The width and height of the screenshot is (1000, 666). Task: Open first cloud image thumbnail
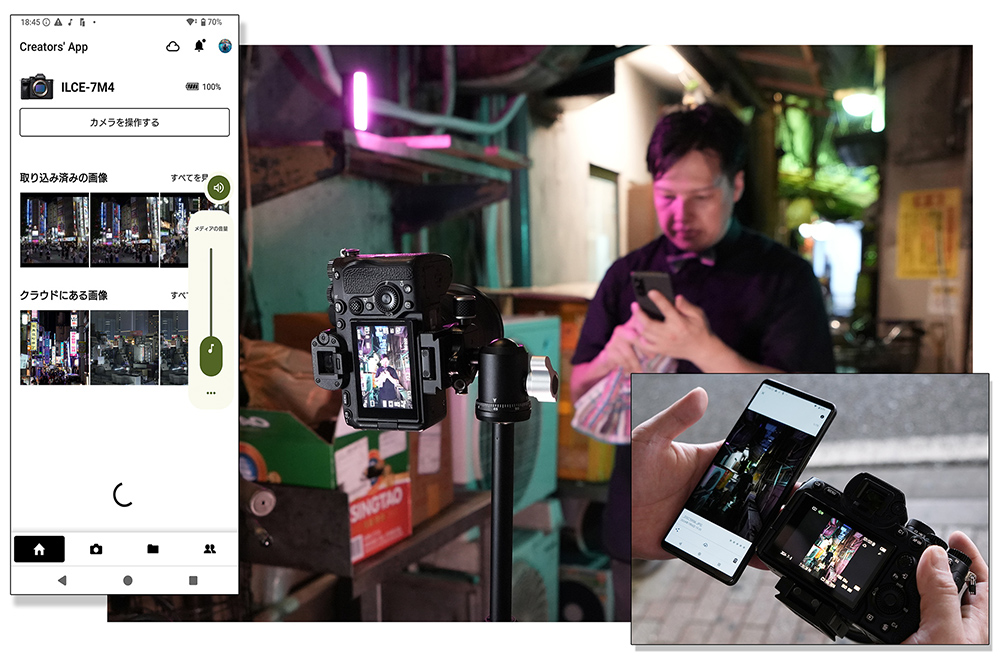click(x=54, y=347)
